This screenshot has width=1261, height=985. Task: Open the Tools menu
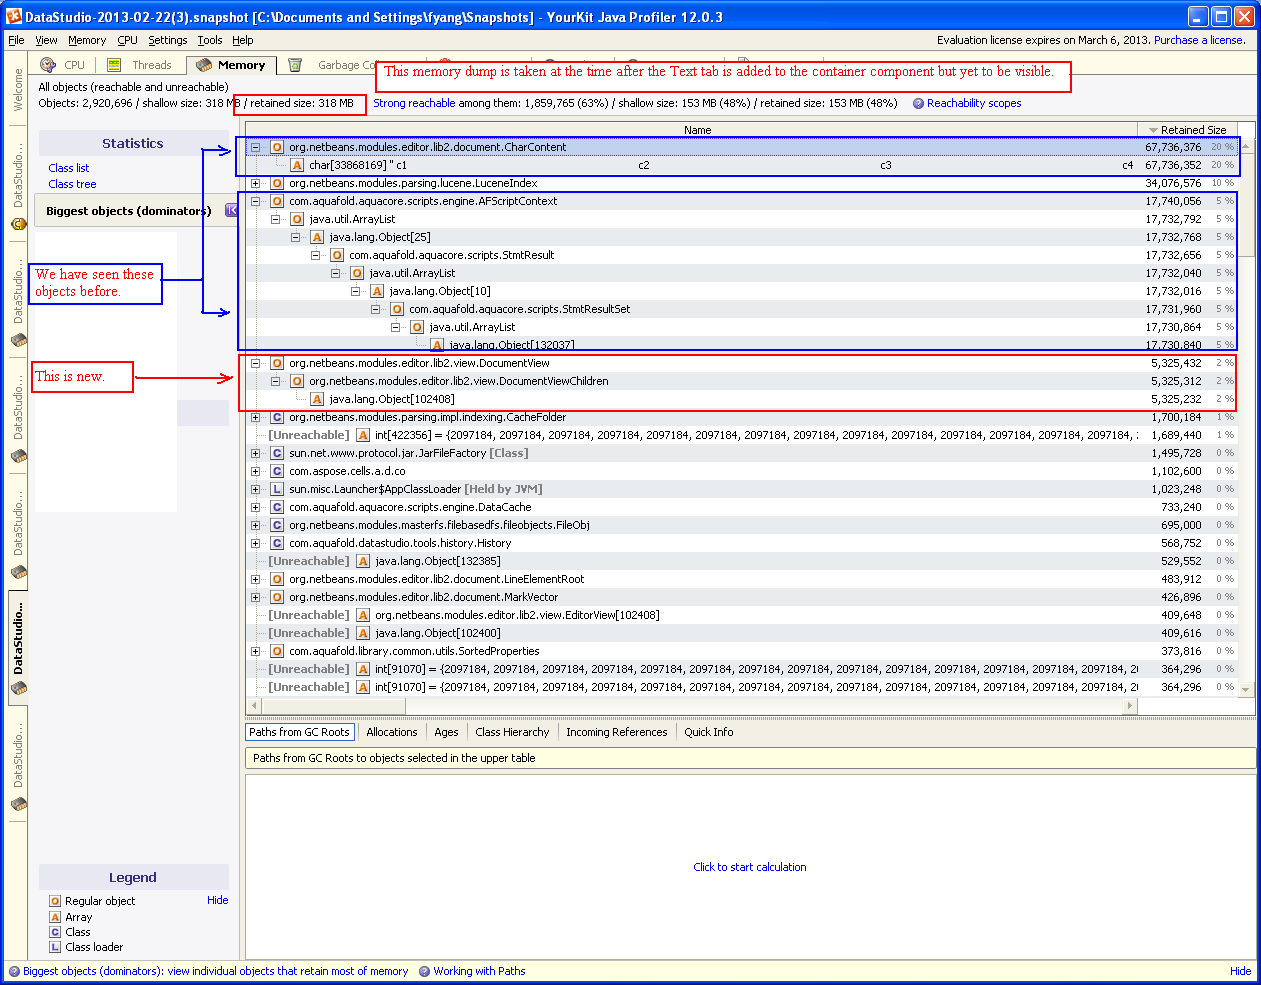tap(210, 40)
